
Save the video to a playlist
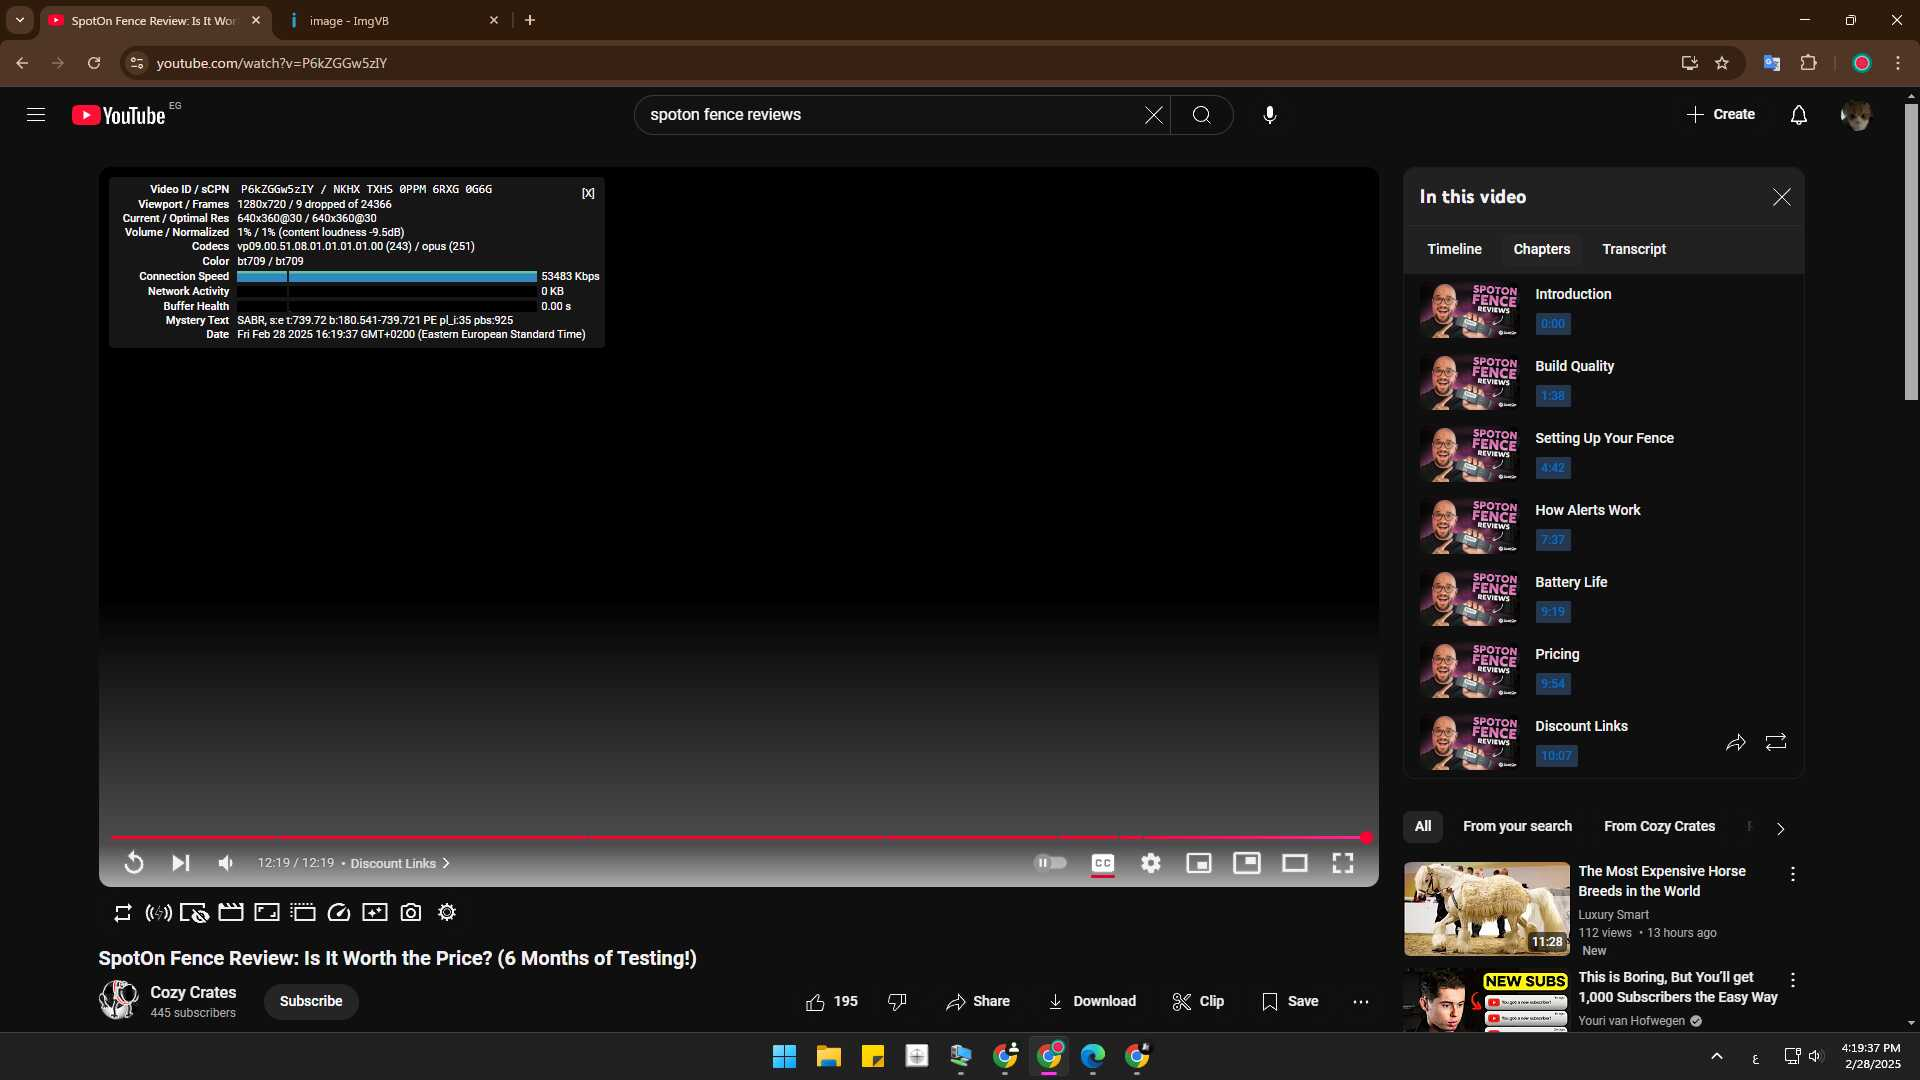1290,1002
